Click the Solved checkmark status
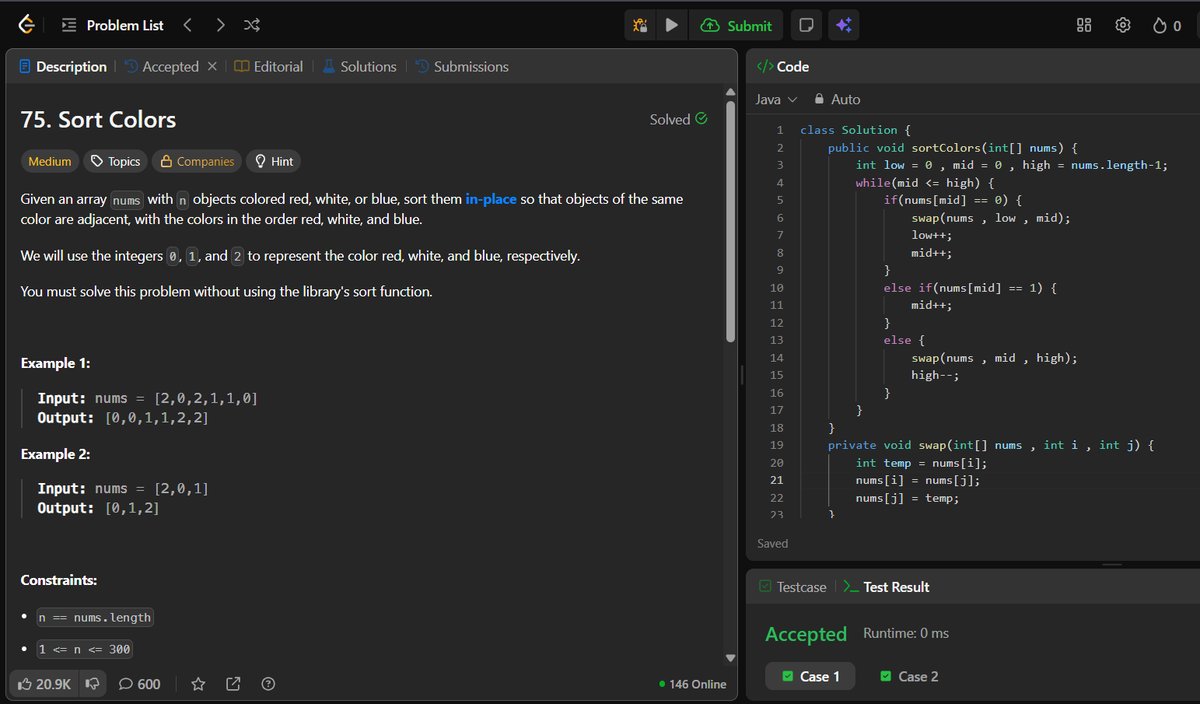Screen dimensions: 1200x704 [678, 119]
